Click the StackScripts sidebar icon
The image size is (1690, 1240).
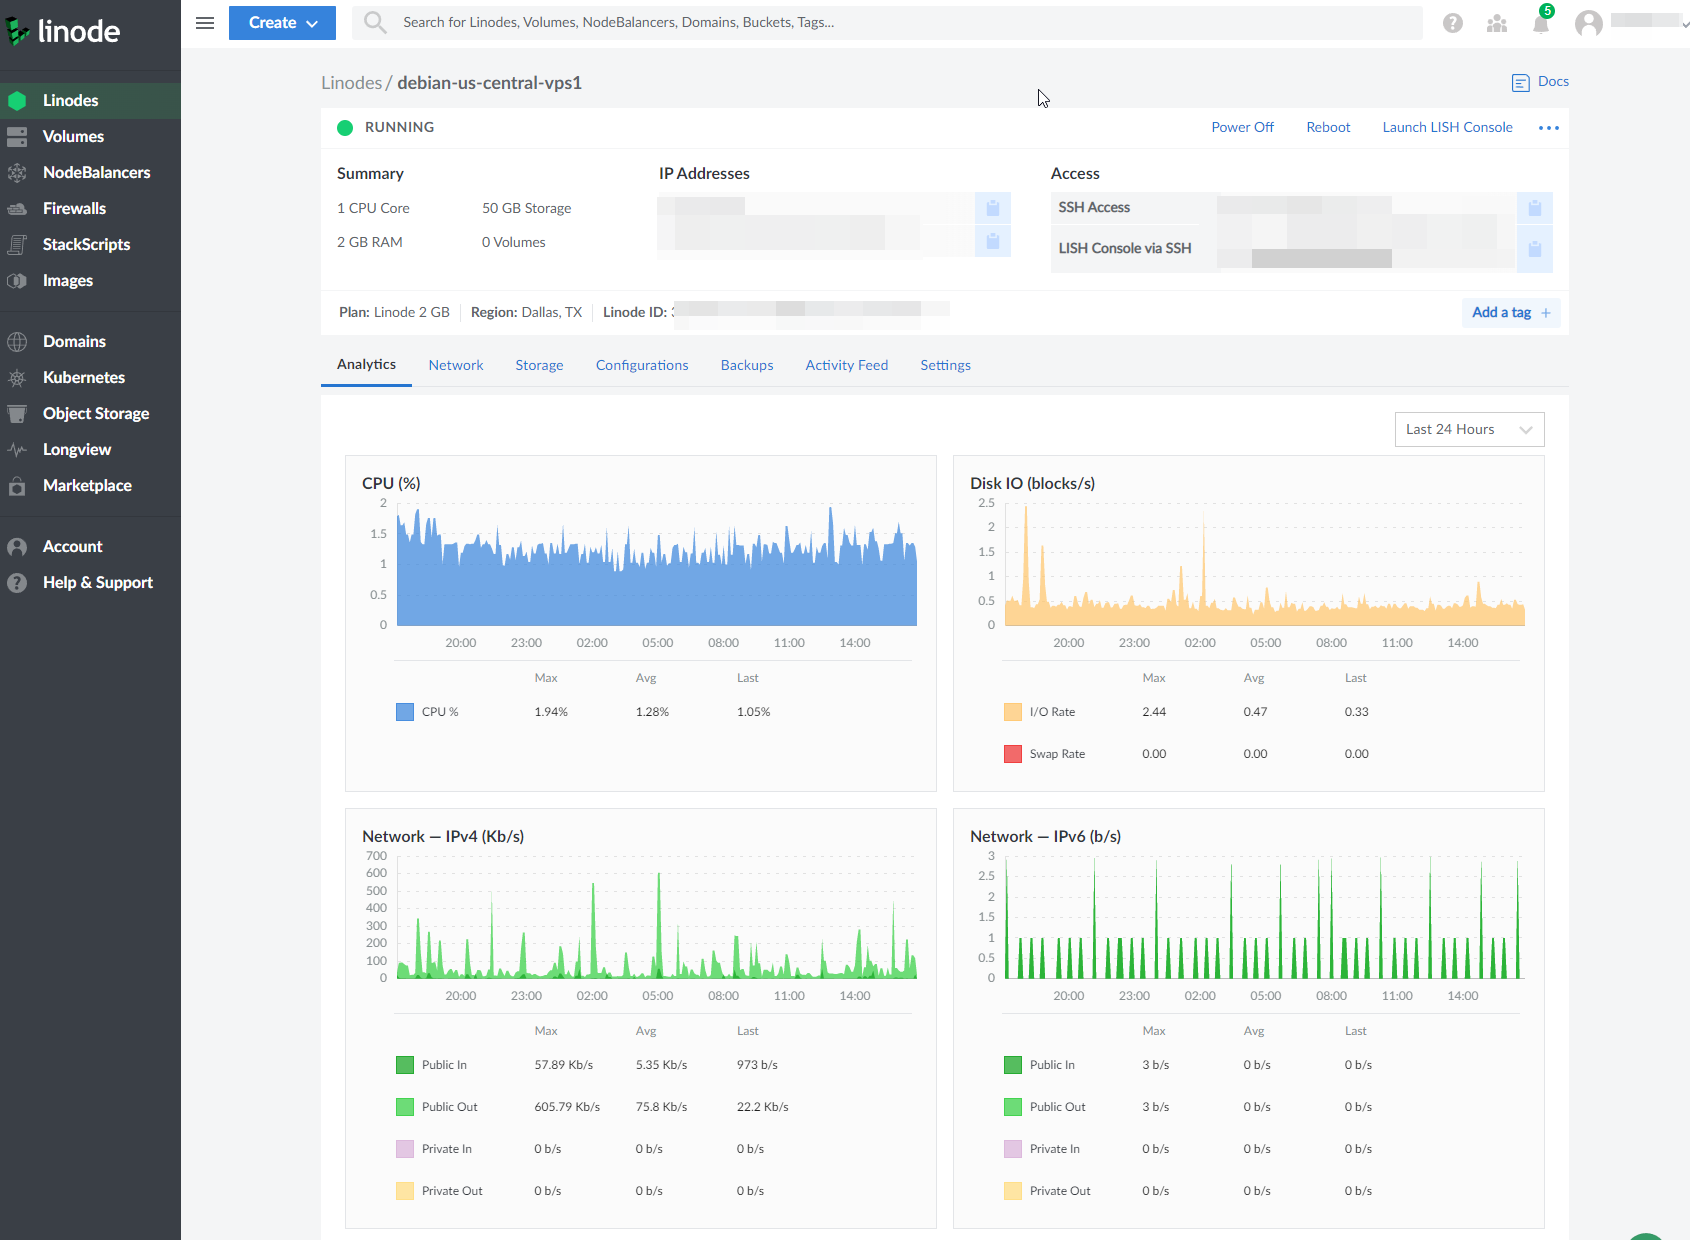coord(17,244)
